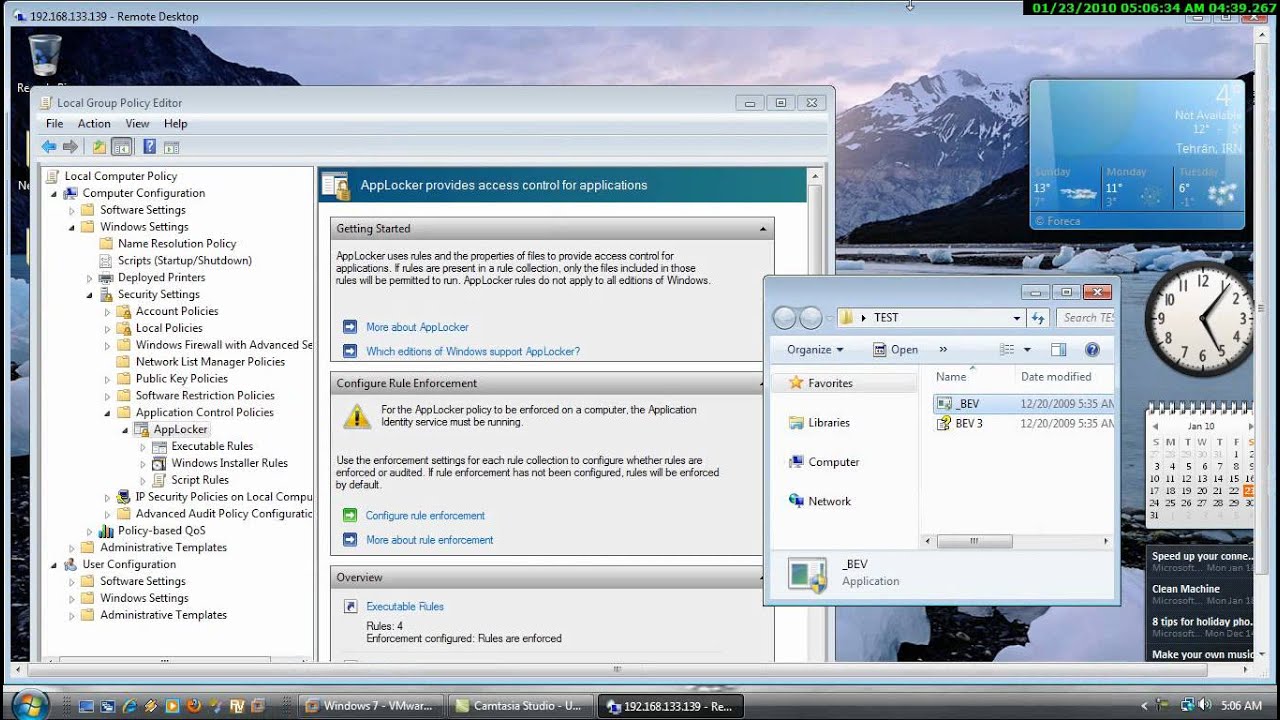Click the Search TEST input field
Screen dimensions: 1280x720
coord(1086,318)
